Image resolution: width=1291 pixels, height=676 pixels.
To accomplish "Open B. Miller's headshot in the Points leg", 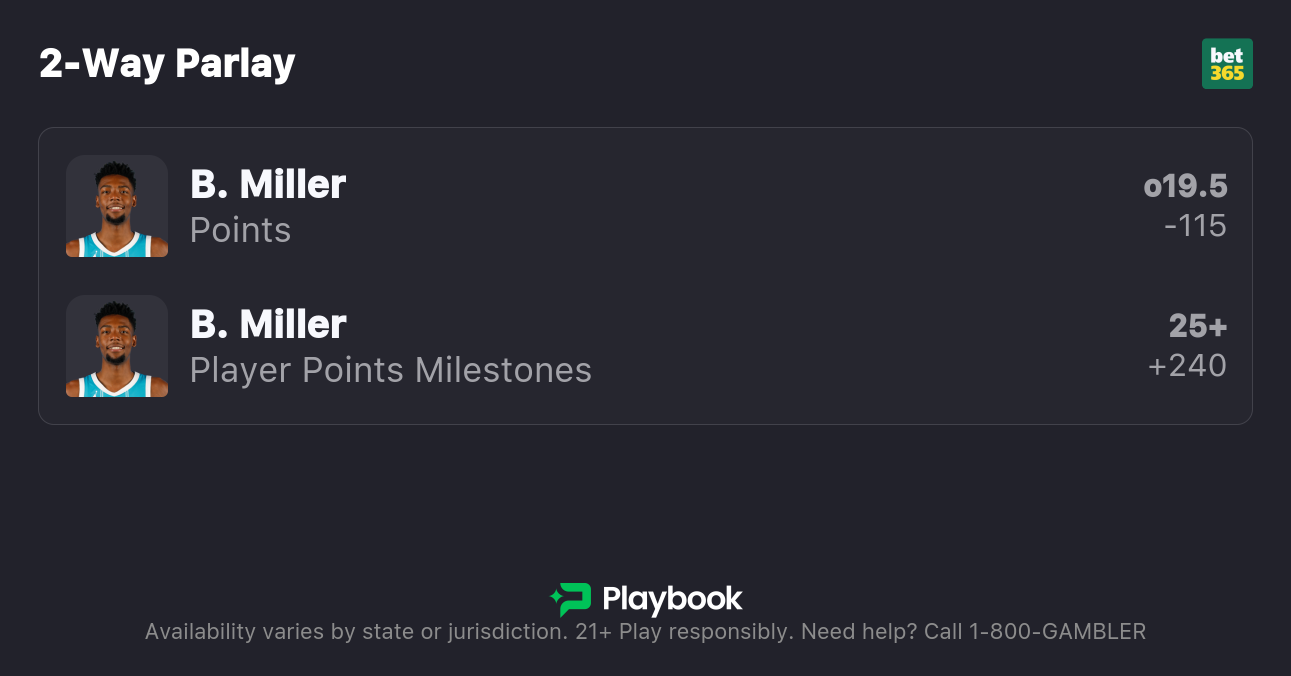I will (x=117, y=206).
